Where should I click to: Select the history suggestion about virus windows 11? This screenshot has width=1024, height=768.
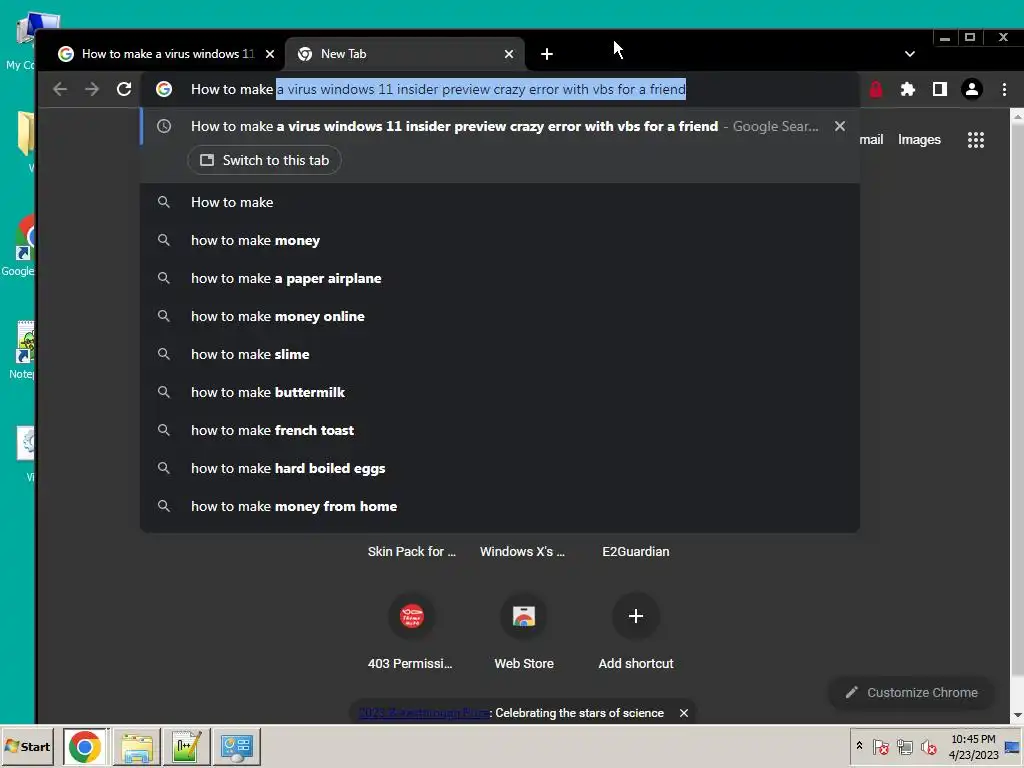[x=500, y=126]
